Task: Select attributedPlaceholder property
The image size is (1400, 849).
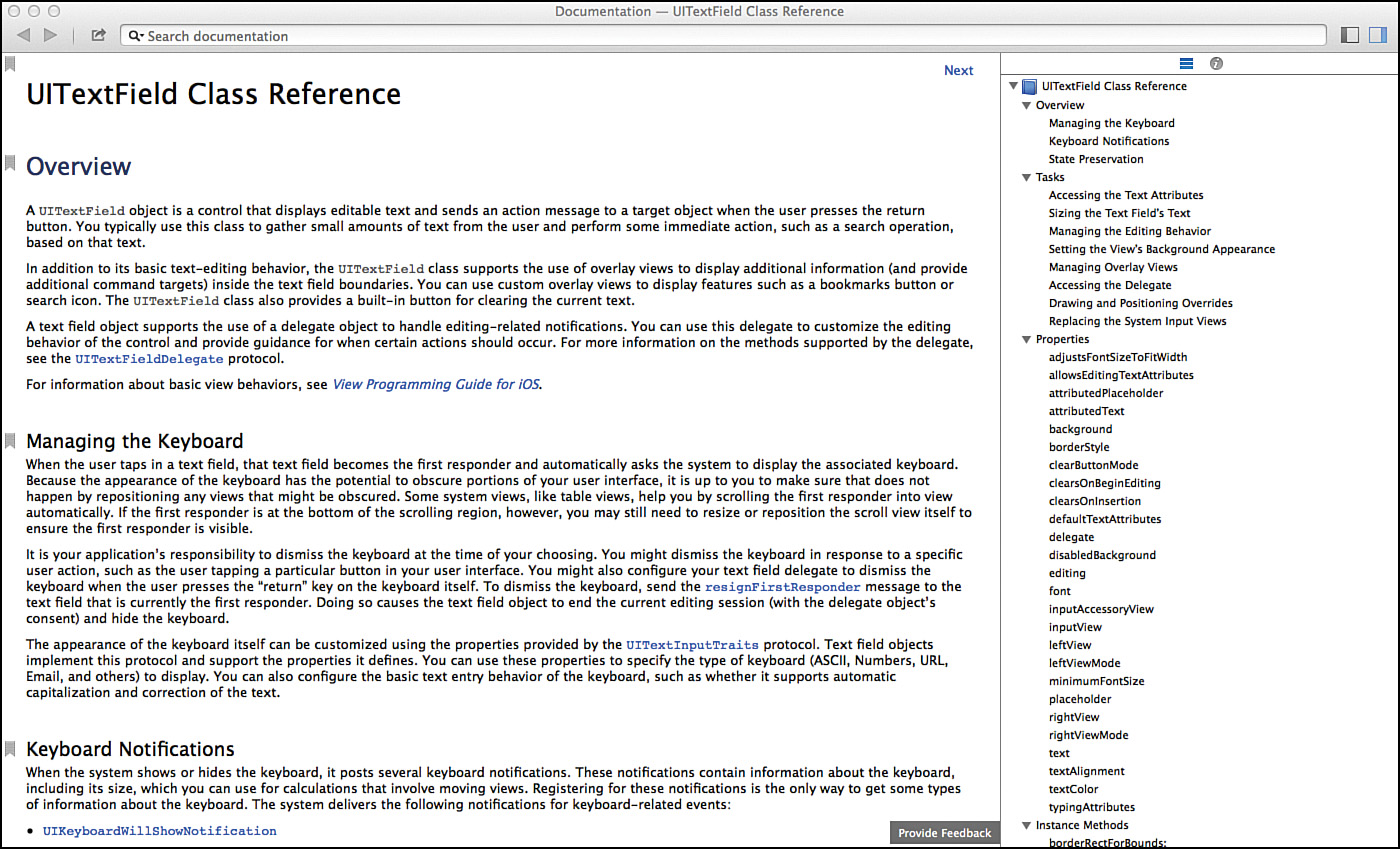Action: tap(1106, 393)
